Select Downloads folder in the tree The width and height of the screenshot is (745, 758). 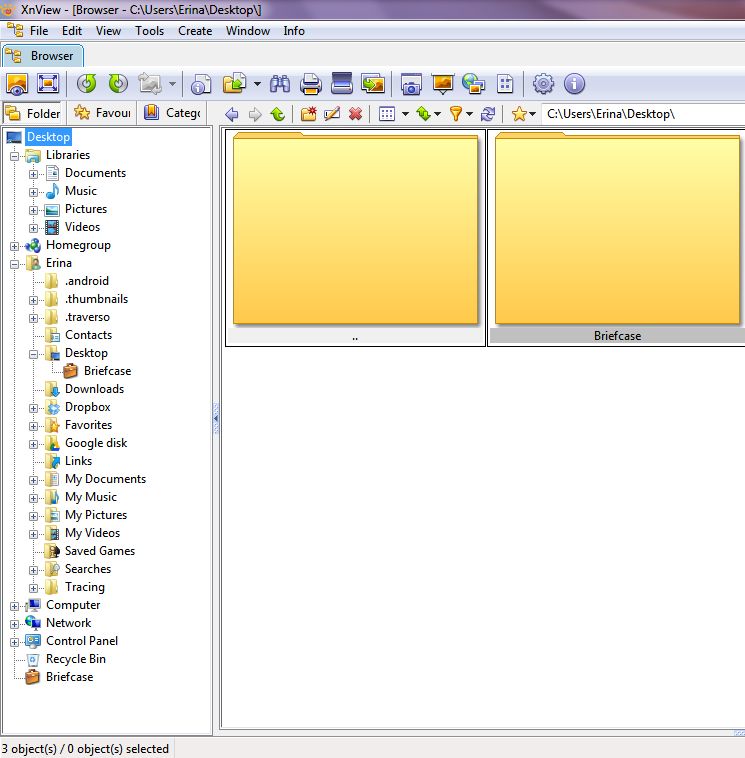pyautogui.click(x=94, y=389)
